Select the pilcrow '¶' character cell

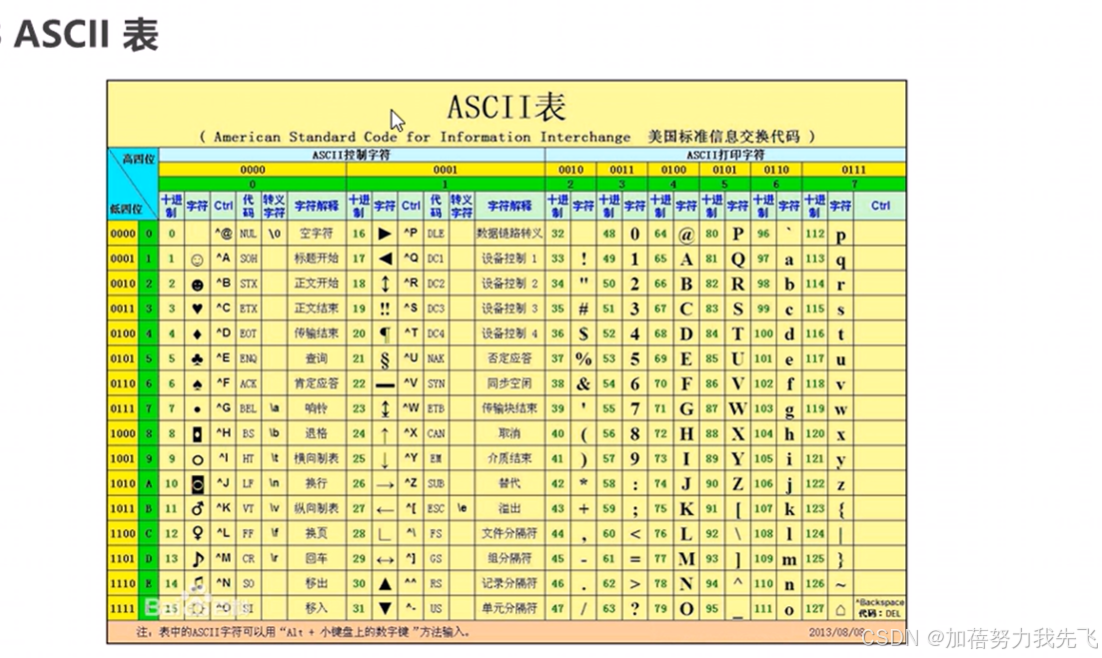(x=384, y=333)
